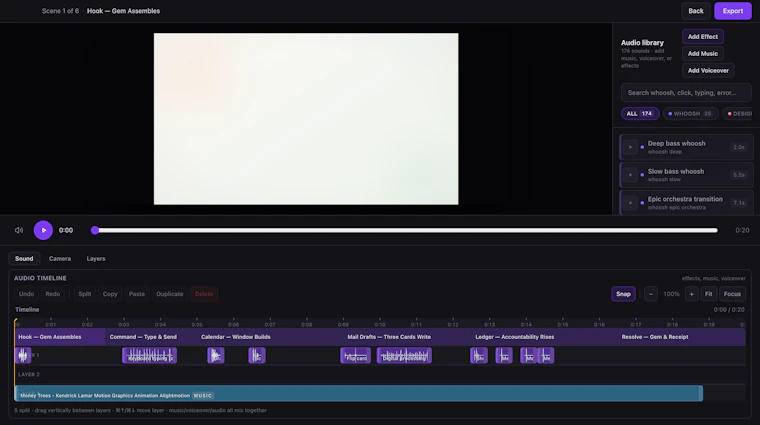760x425 pixels.
Task: Click Add Music button
Action: click(703, 53)
